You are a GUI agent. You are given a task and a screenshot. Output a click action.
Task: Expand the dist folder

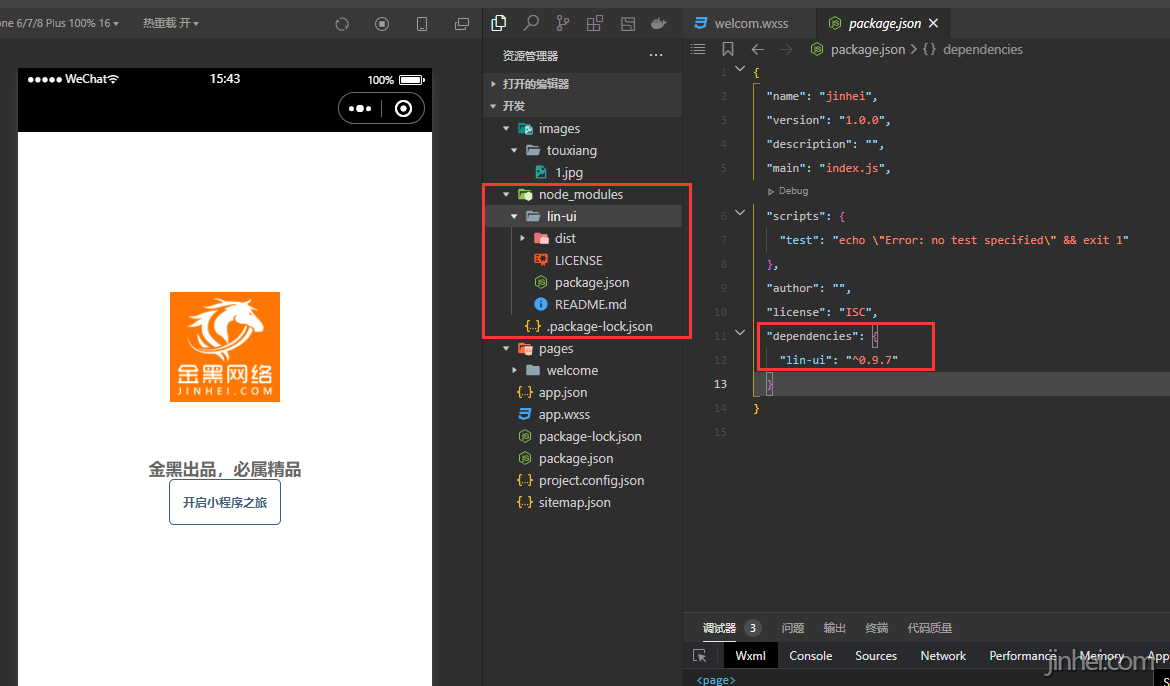pos(522,239)
